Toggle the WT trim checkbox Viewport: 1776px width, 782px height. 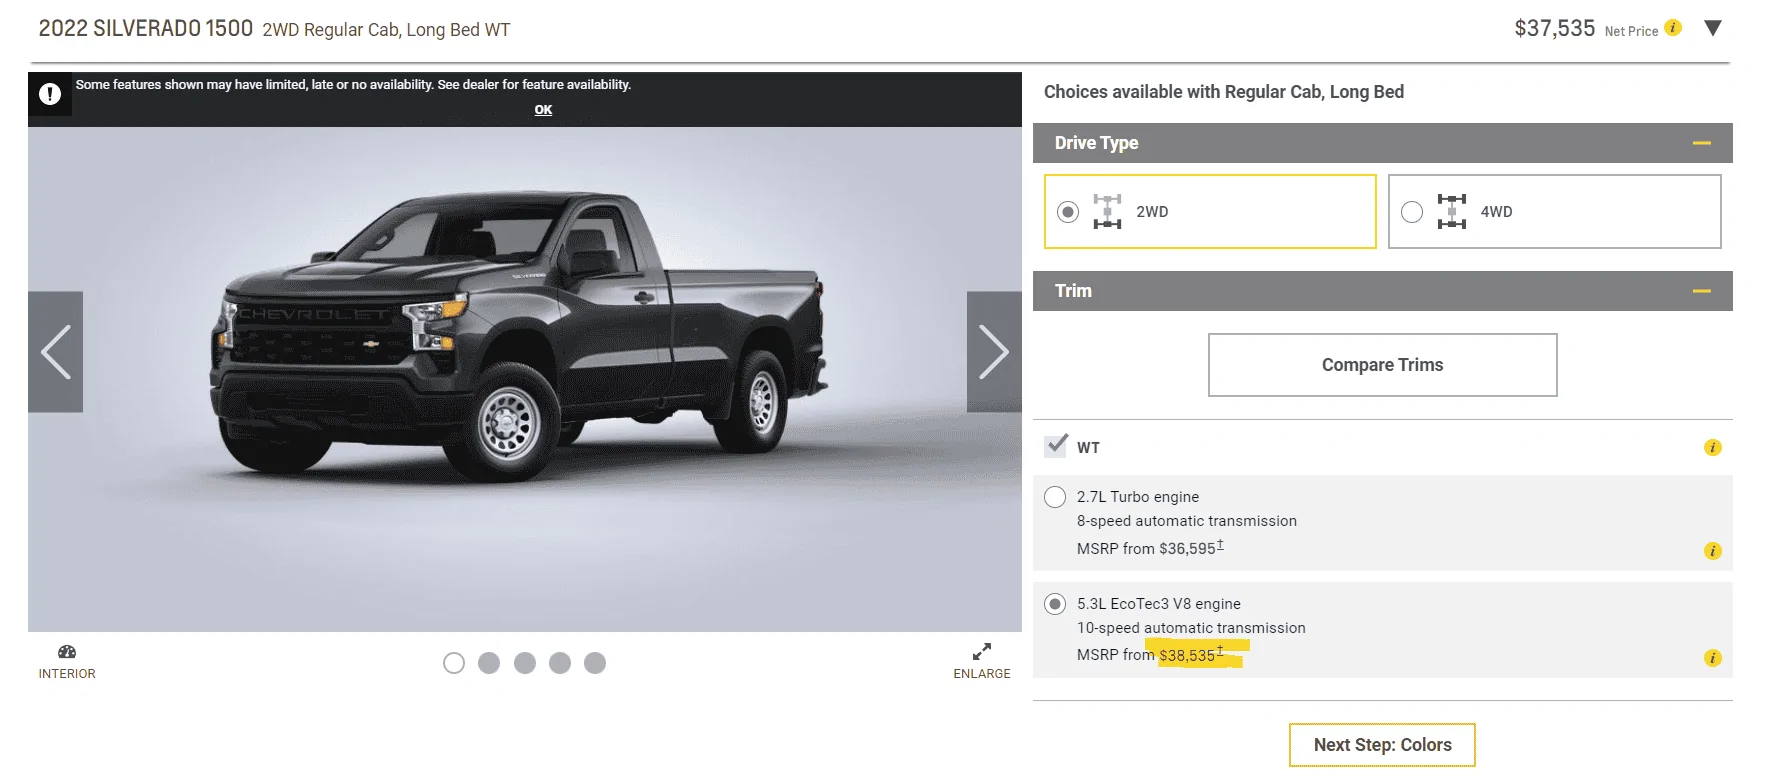point(1056,446)
